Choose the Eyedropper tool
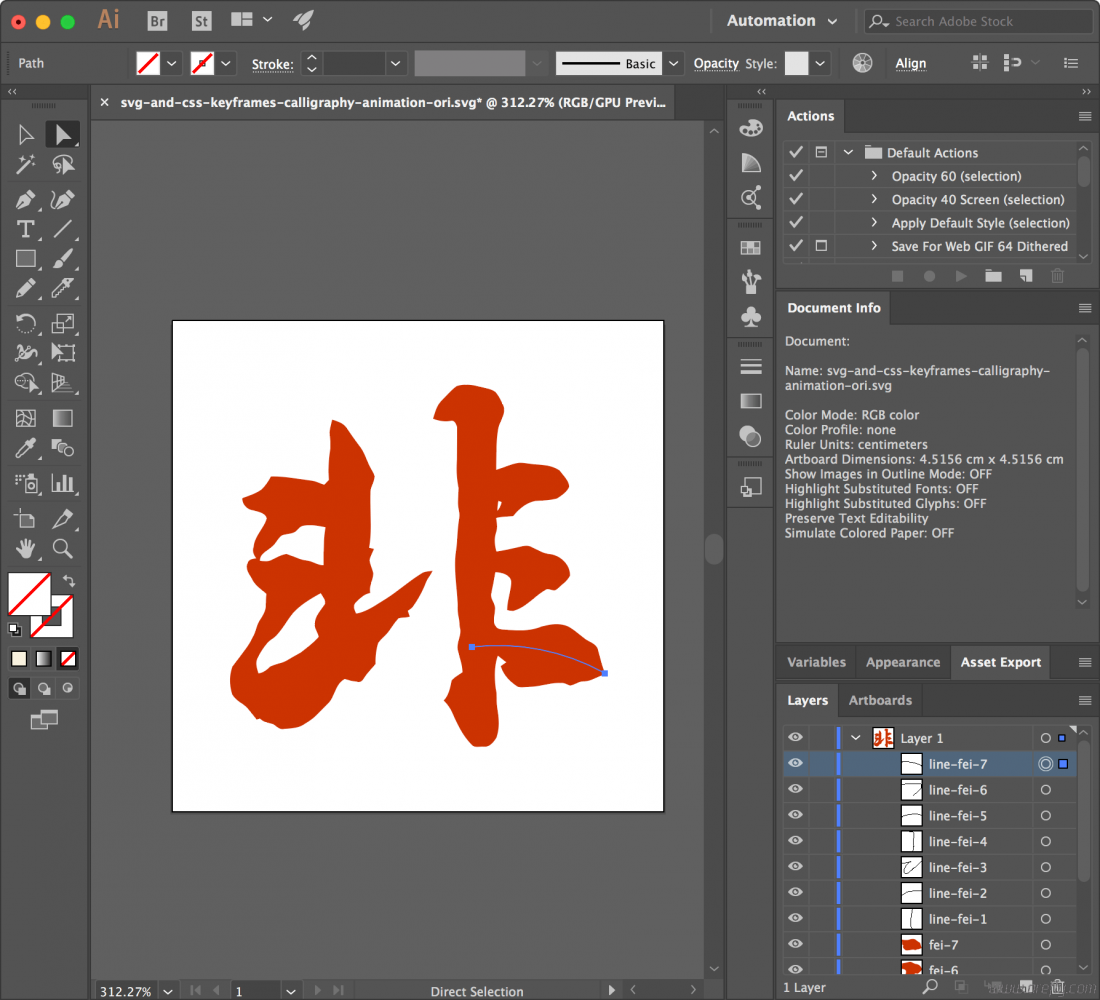Image resolution: width=1100 pixels, height=1000 pixels. (x=26, y=448)
